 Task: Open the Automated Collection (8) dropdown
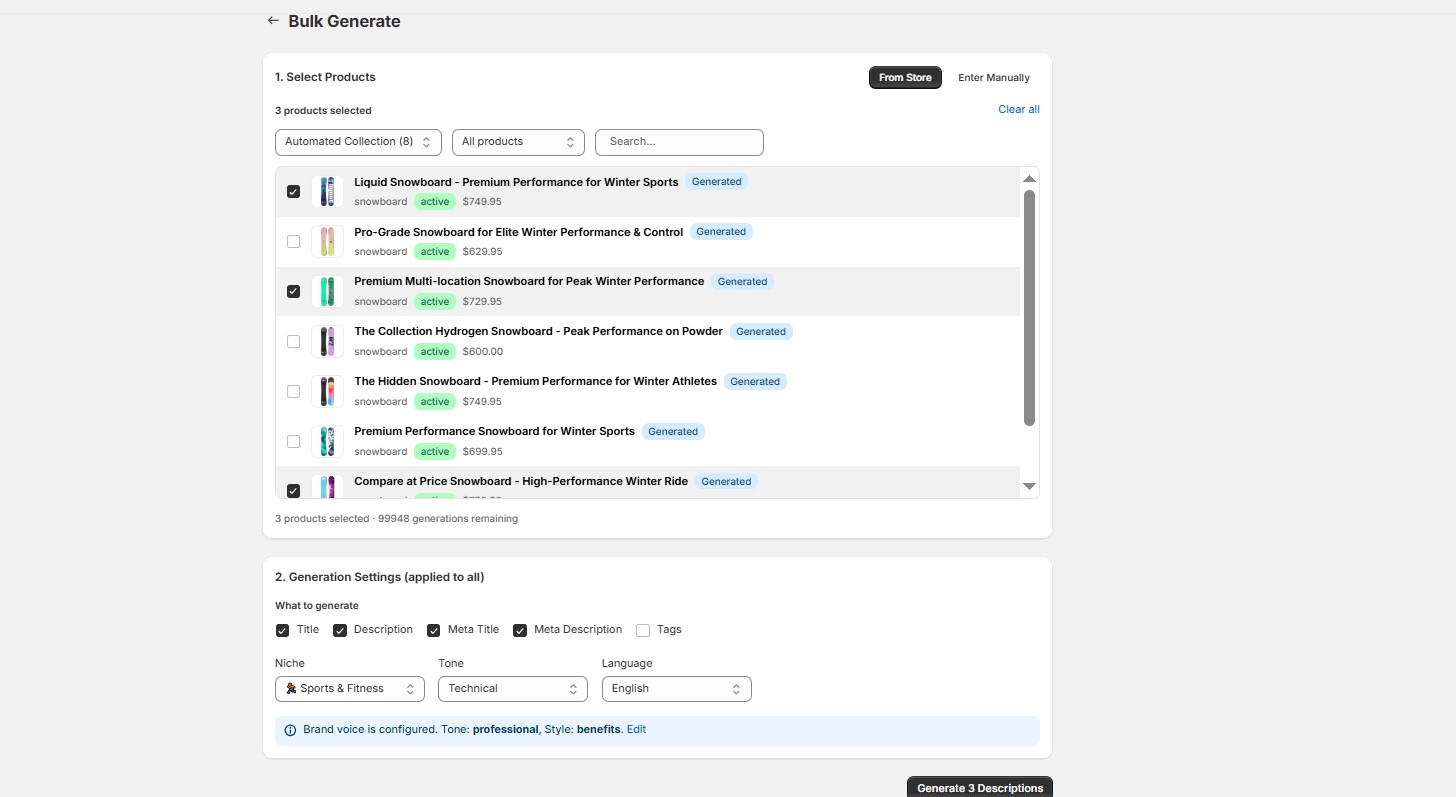point(358,142)
